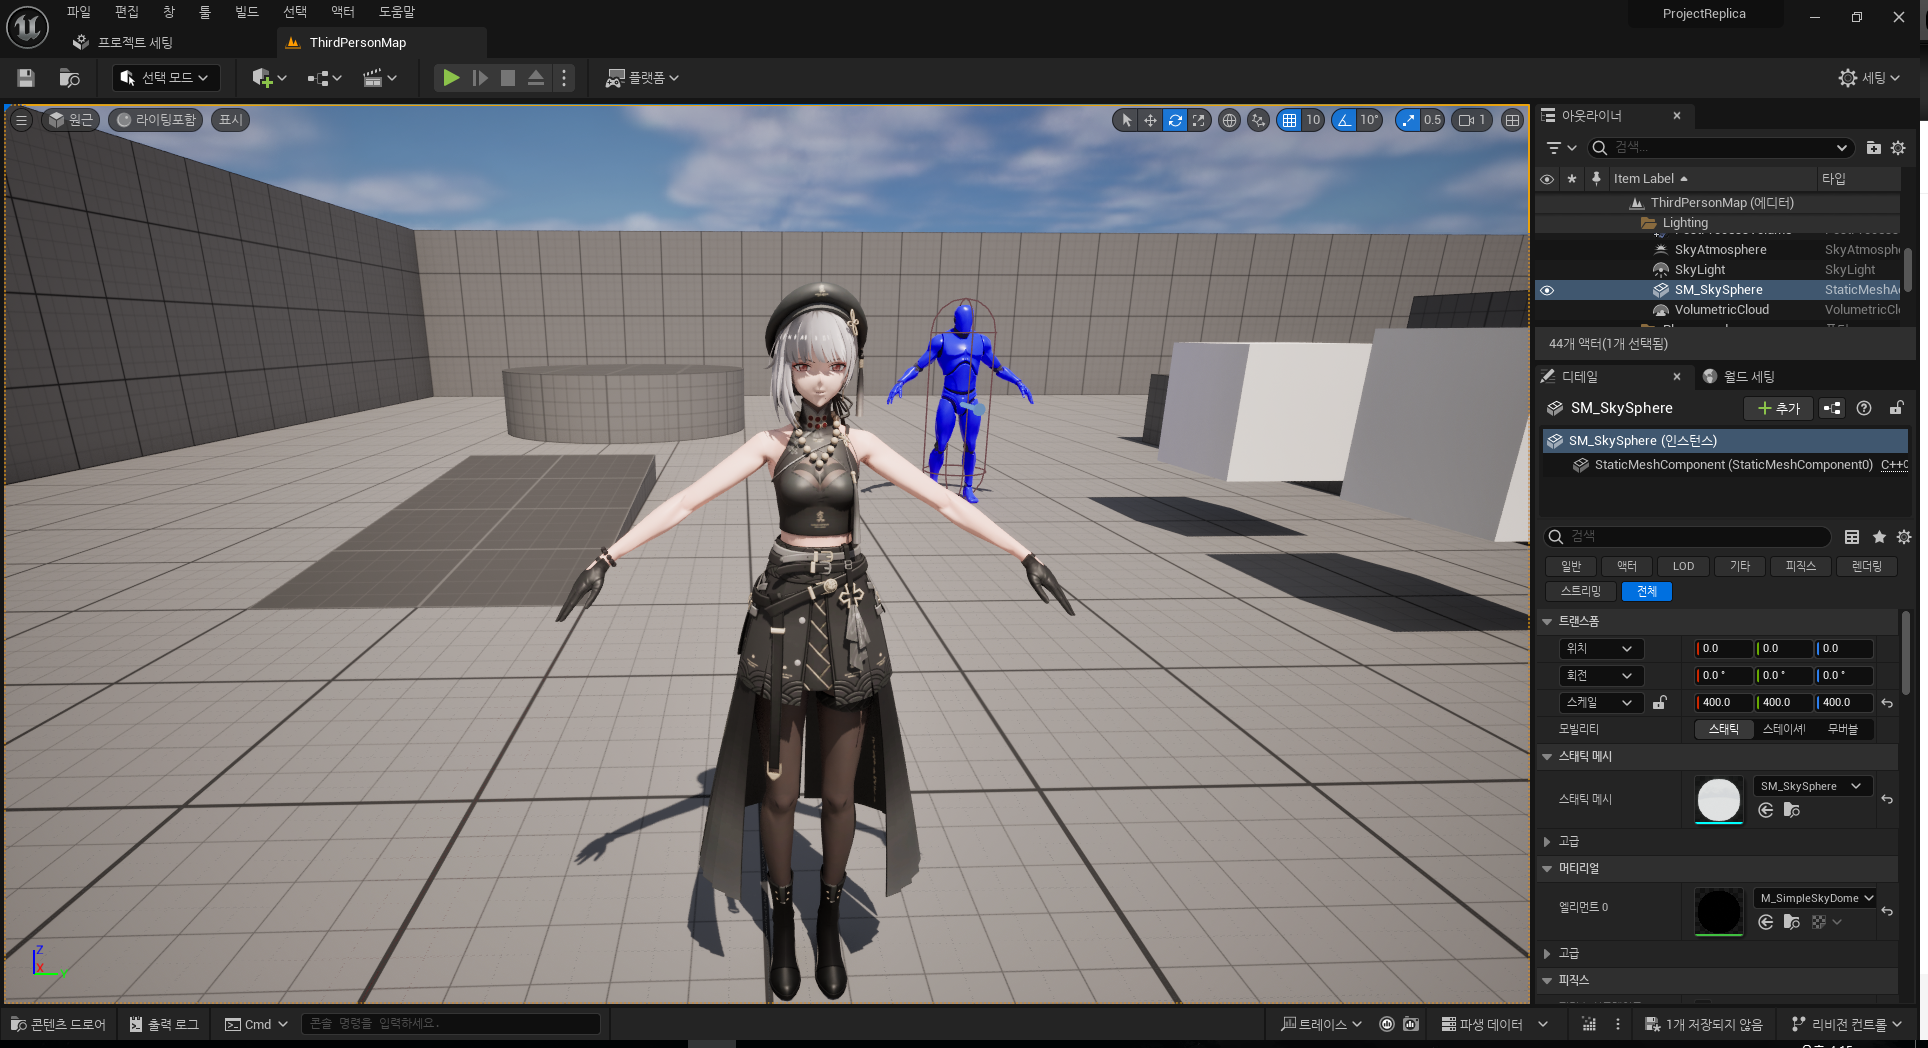The image size is (1928, 1048).
Task: Save the current level with floppy icon
Action: click(26, 78)
